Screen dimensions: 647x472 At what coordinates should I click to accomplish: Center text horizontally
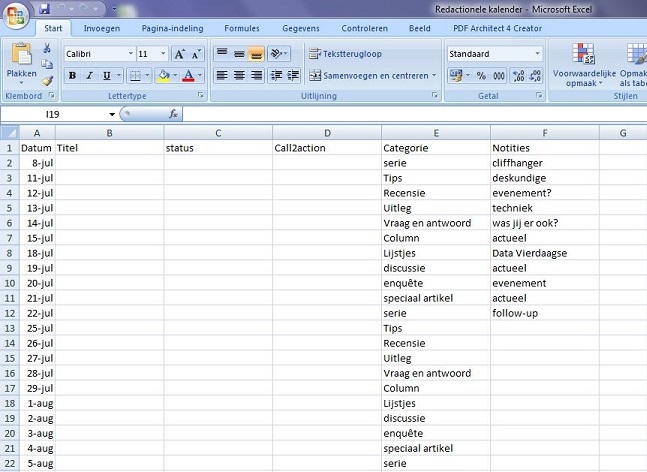point(239,76)
